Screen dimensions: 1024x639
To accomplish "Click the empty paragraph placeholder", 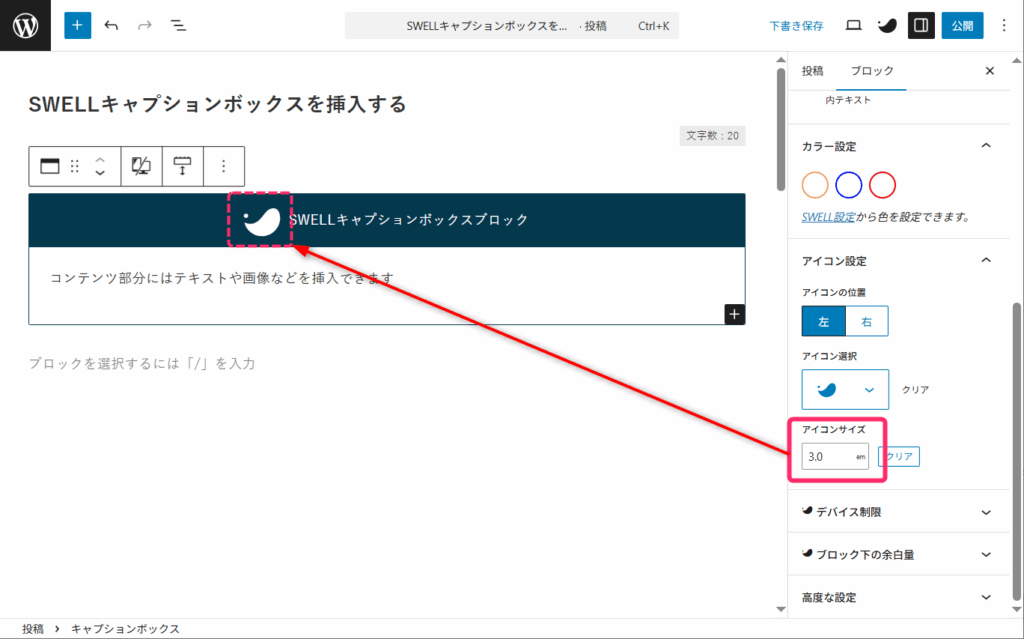I will [x=142, y=363].
